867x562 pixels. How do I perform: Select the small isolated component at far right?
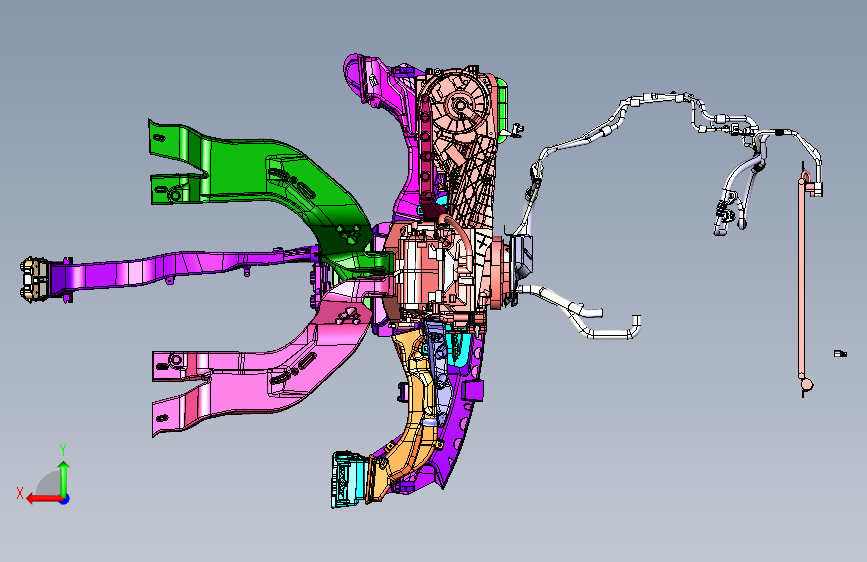point(840,353)
